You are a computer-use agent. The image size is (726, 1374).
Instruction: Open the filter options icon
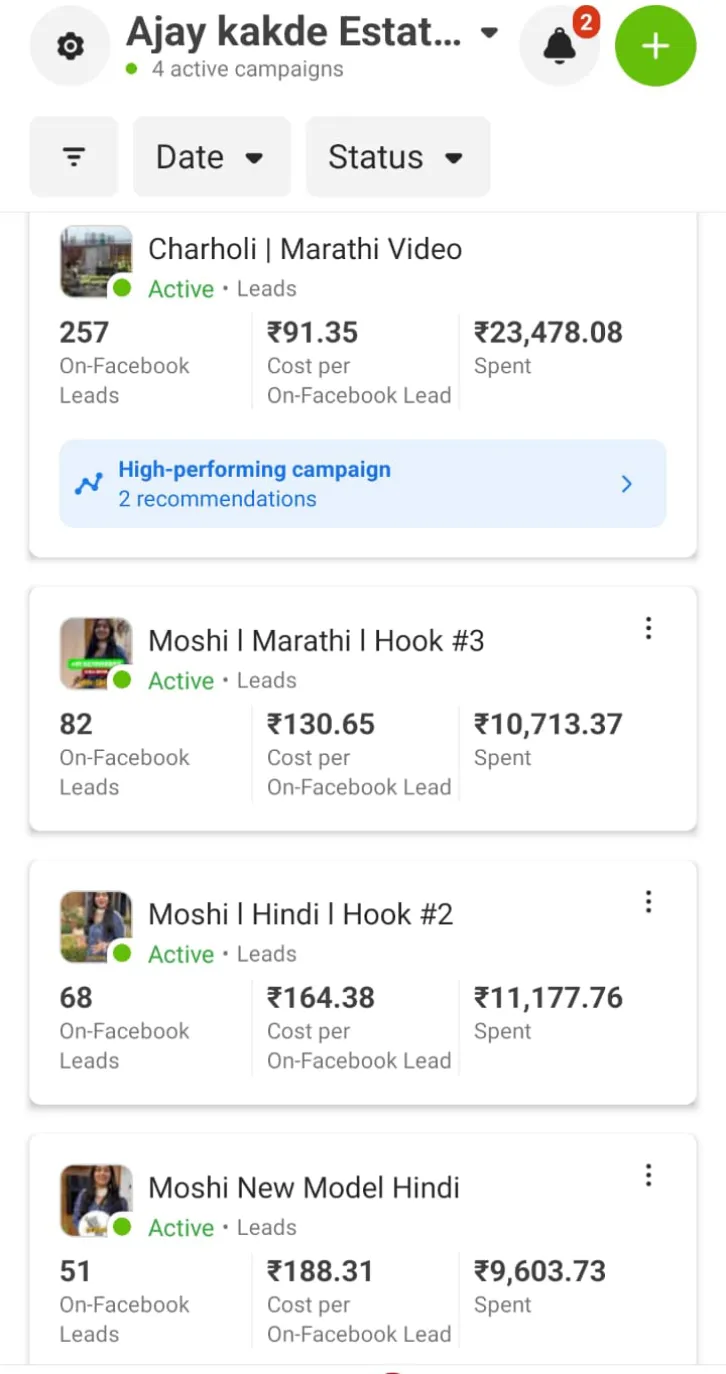coord(74,157)
